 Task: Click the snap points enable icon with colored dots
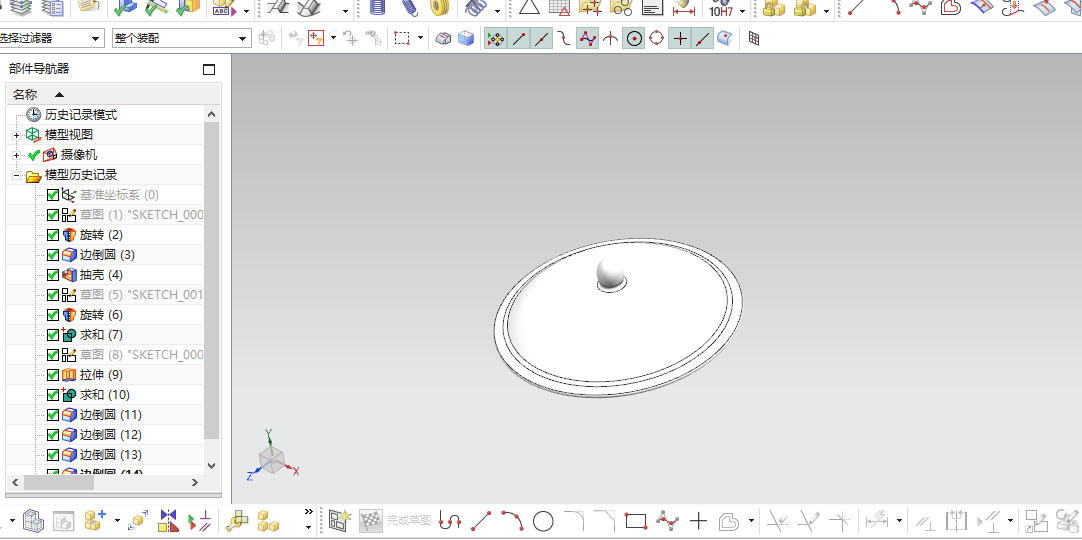pos(495,39)
